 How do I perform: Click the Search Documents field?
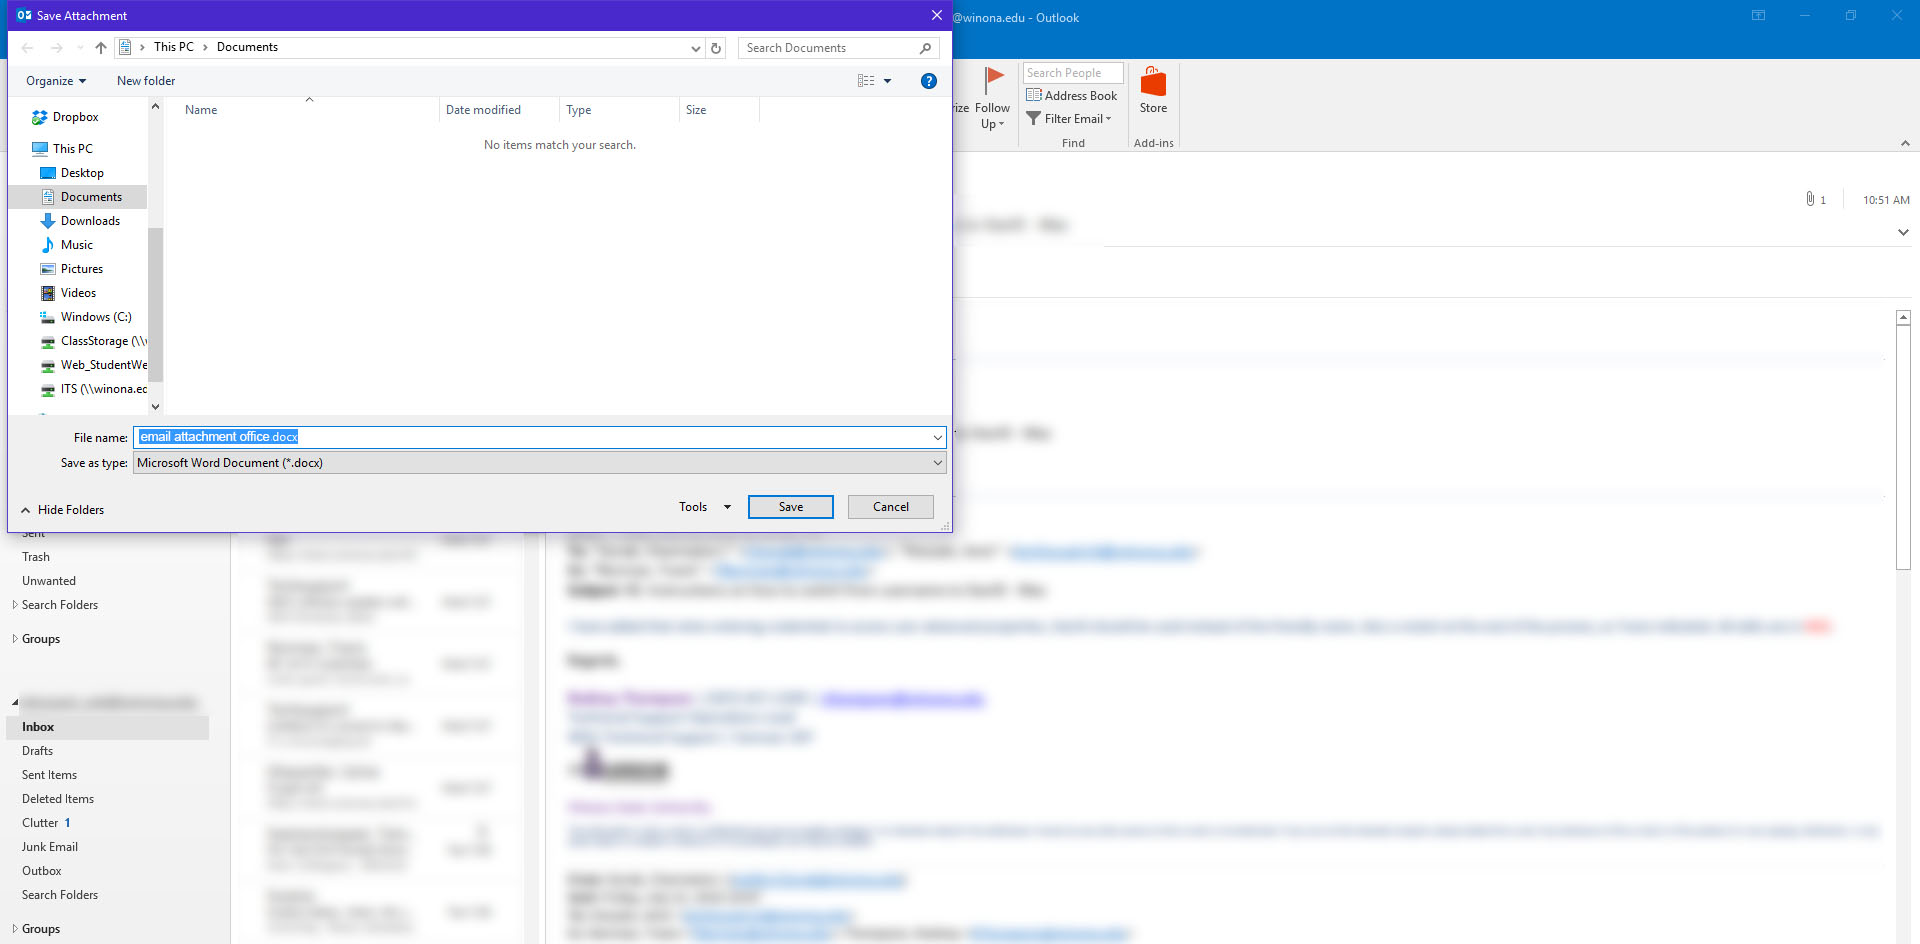click(829, 48)
